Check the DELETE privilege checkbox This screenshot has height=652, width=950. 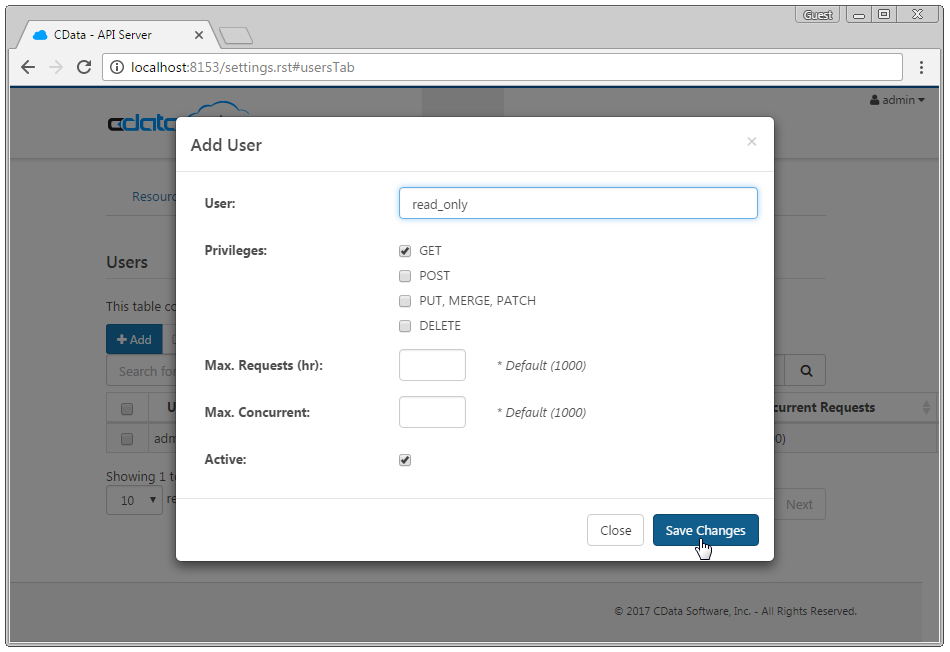click(405, 326)
